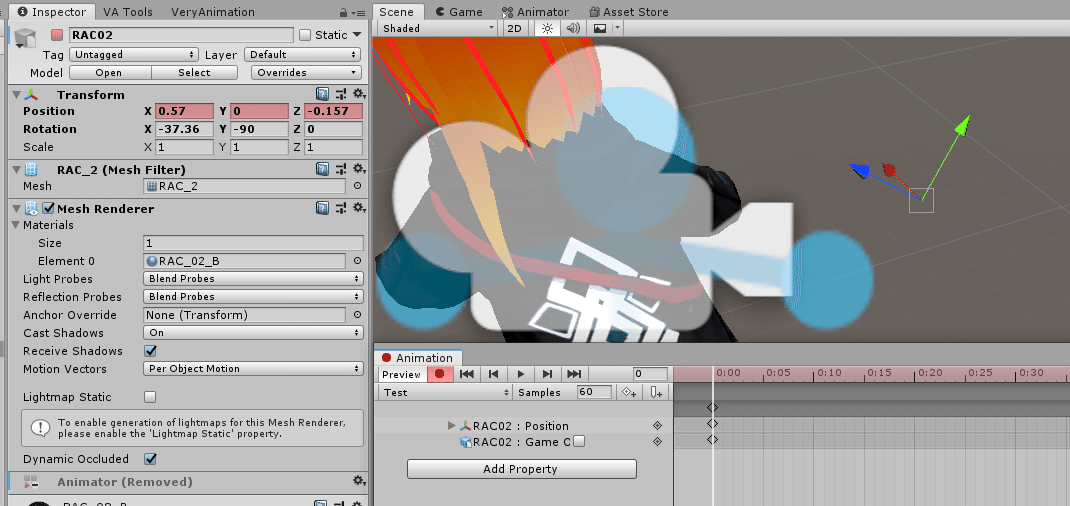
Task: Toggle scene audio speaker icon
Action: pos(573,28)
